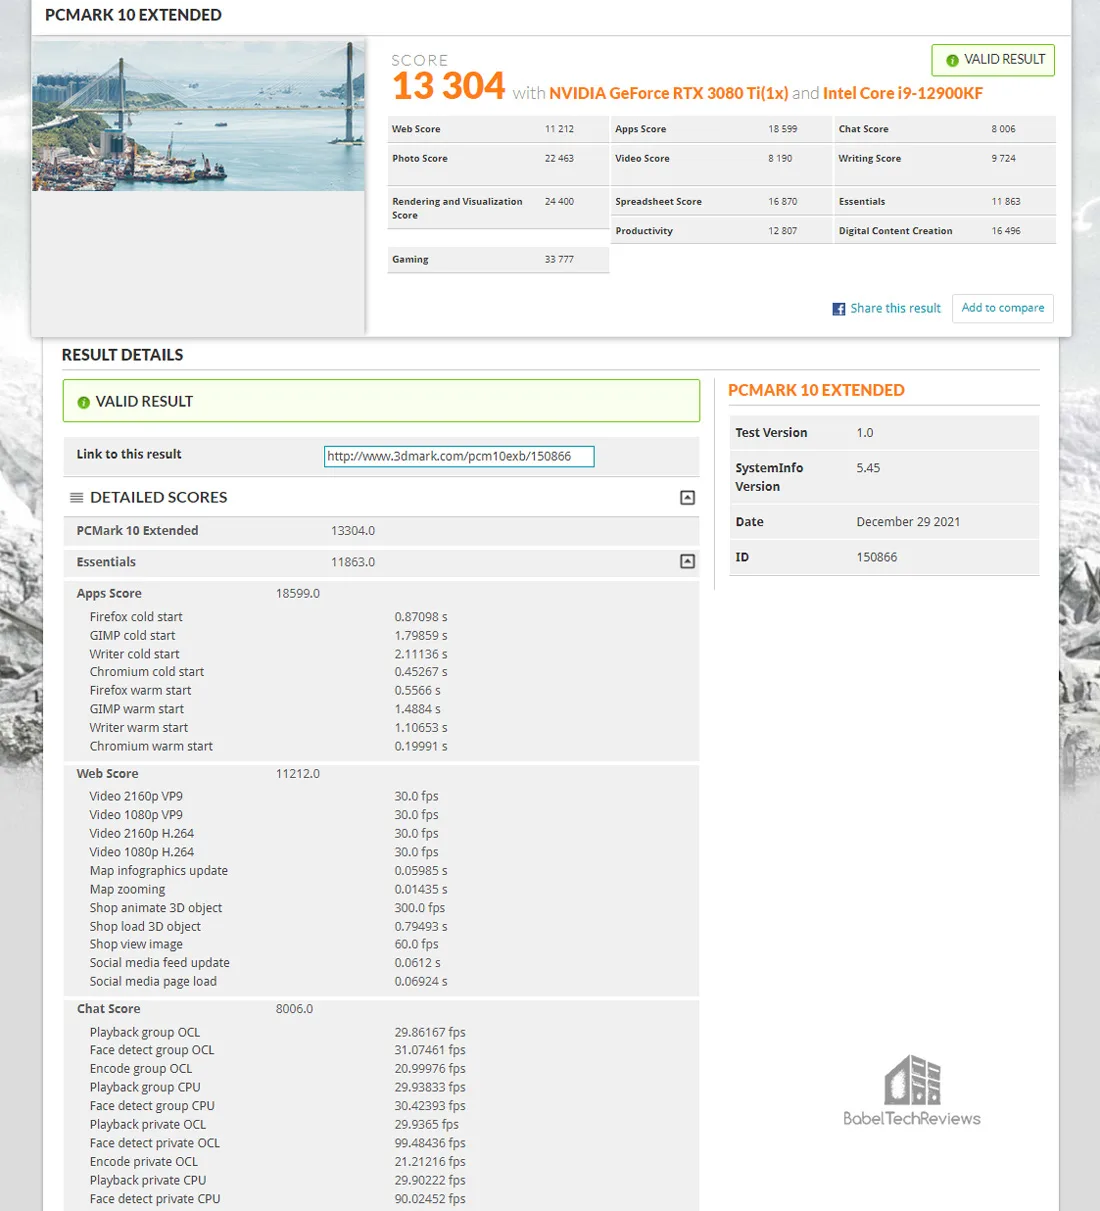Click the bridge scenery thumbnail image
Screen dimensions: 1100x1211
click(198, 115)
